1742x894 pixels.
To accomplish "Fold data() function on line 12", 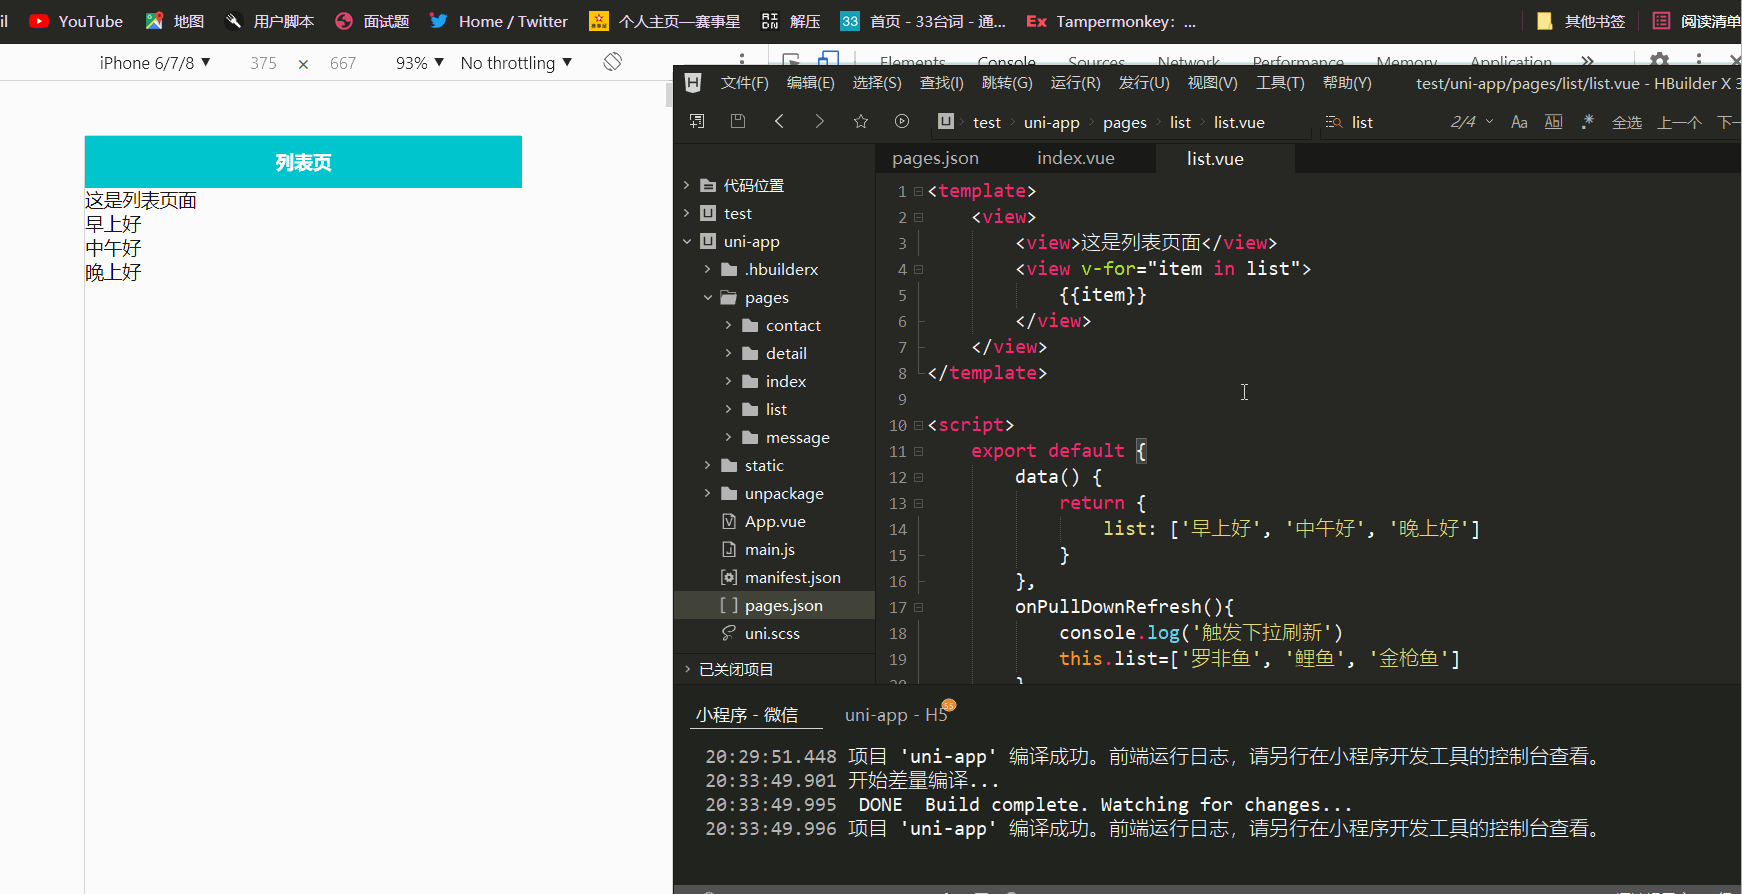I will coord(918,477).
